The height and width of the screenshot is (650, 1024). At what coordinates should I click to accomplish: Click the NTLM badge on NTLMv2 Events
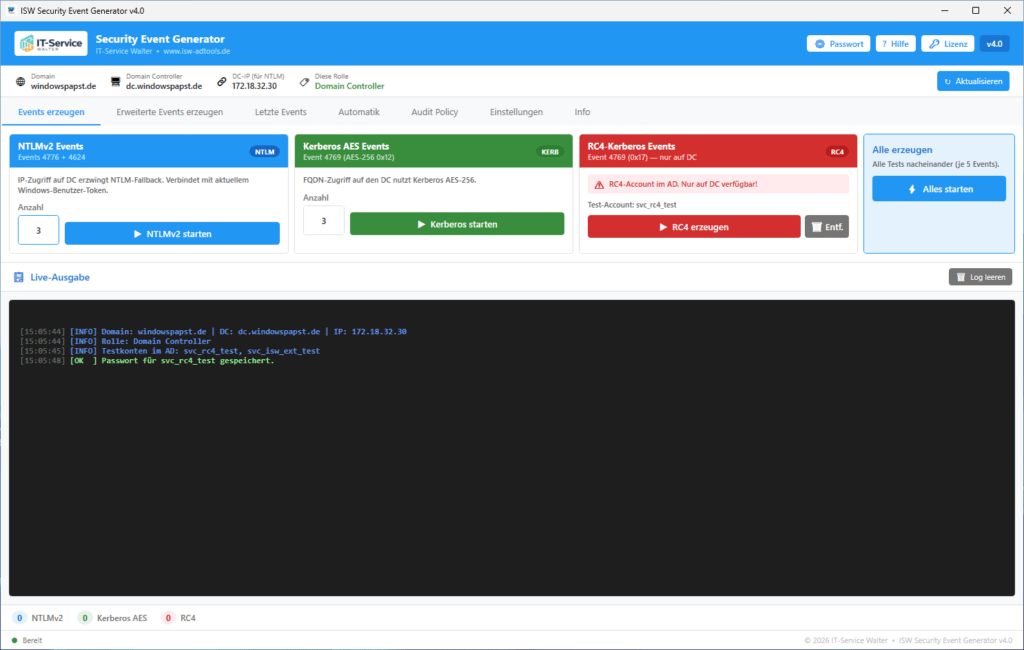tap(264, 152)
